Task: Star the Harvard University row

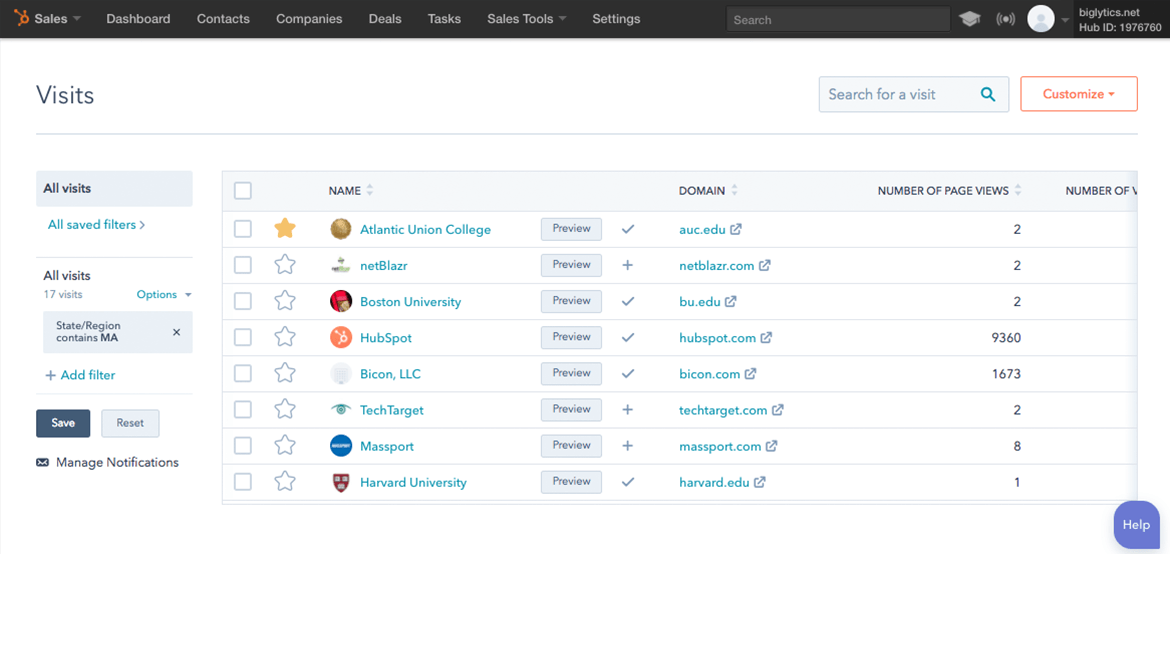Action: (x=285, y=481)
